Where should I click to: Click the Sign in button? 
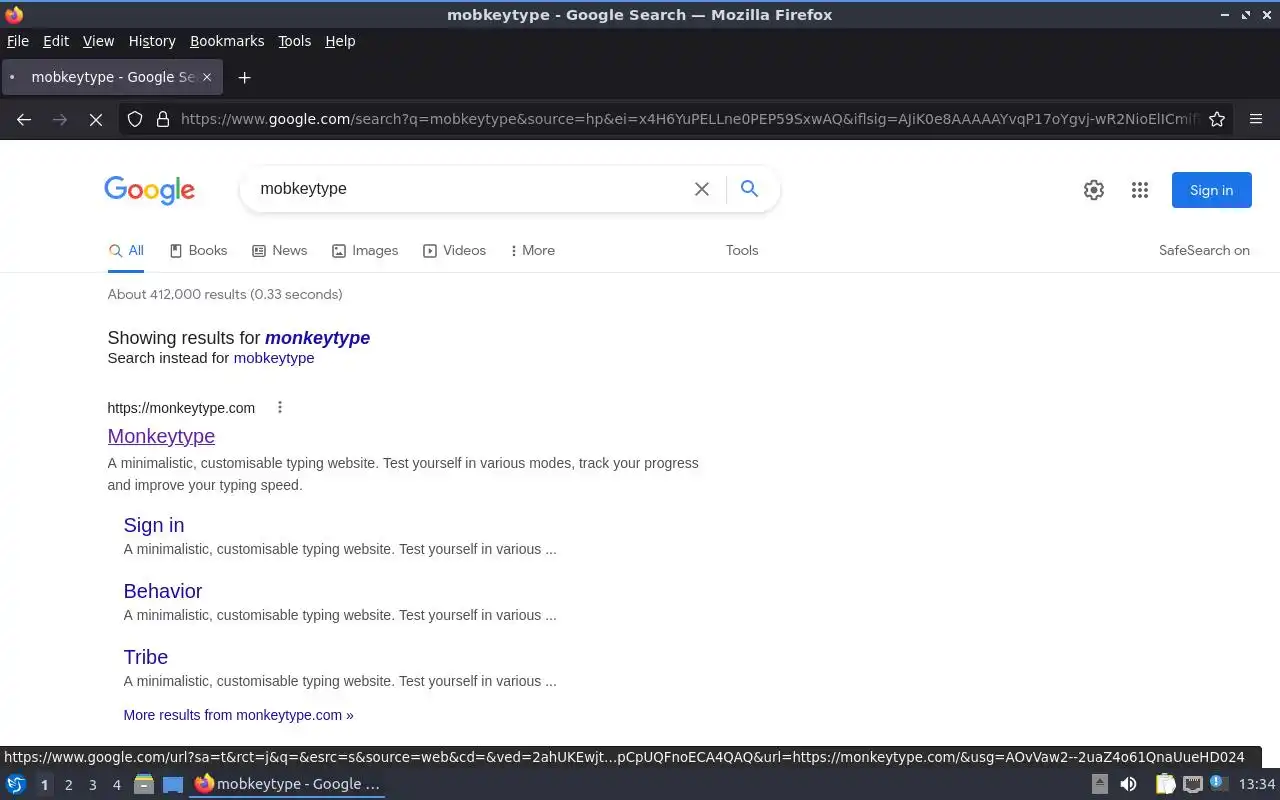click(x=1211, y=190)
